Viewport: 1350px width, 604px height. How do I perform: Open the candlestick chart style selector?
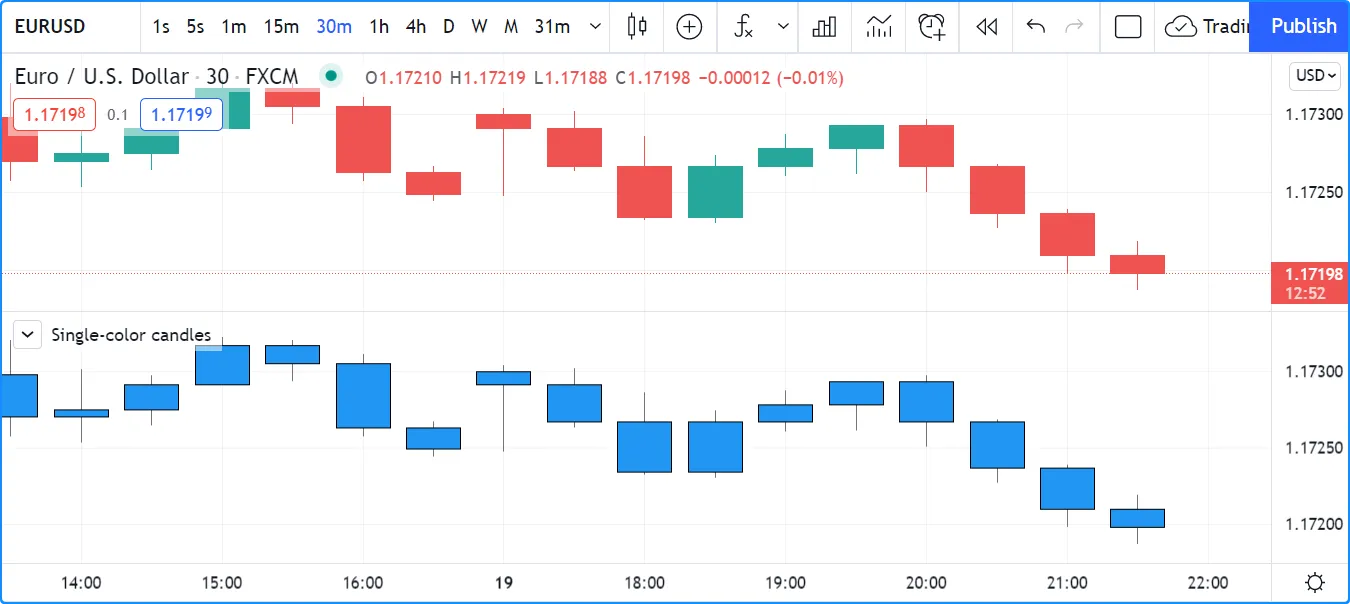point(637,27)
